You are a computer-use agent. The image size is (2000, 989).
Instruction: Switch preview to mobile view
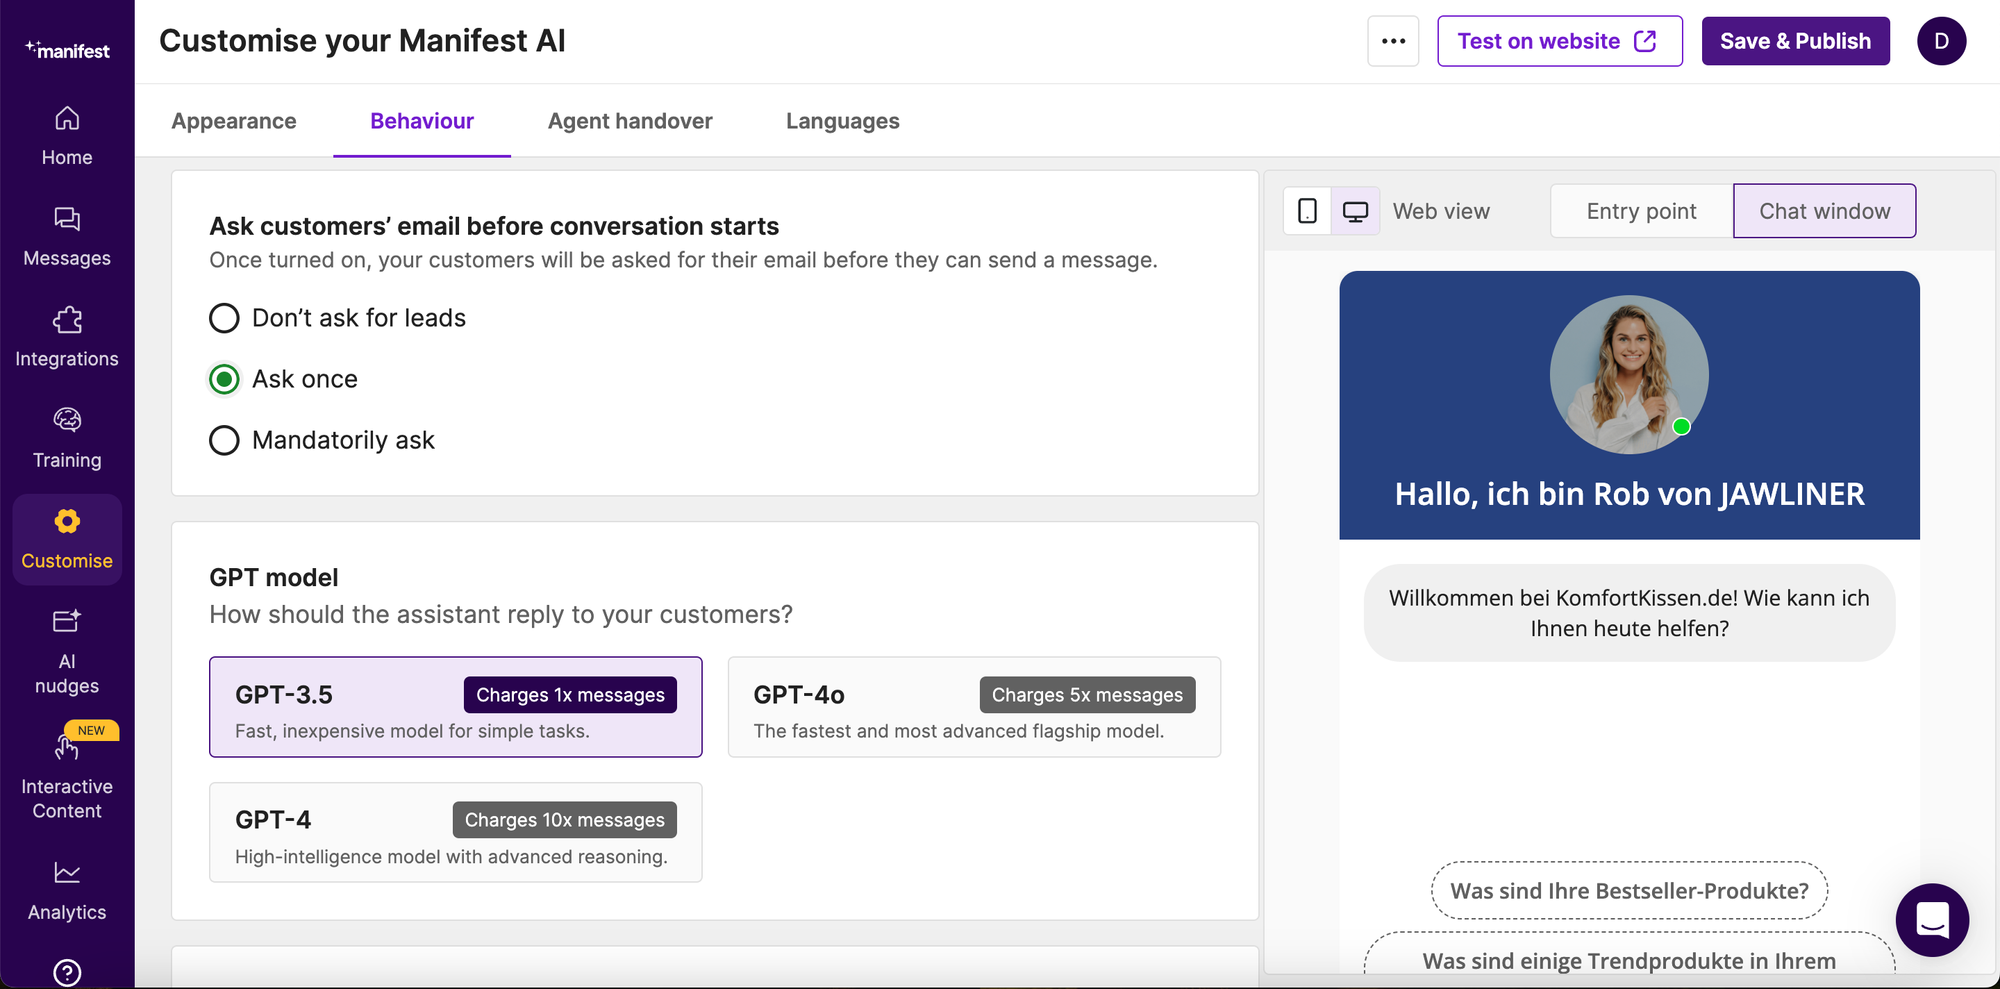[x=1307, y=211]
